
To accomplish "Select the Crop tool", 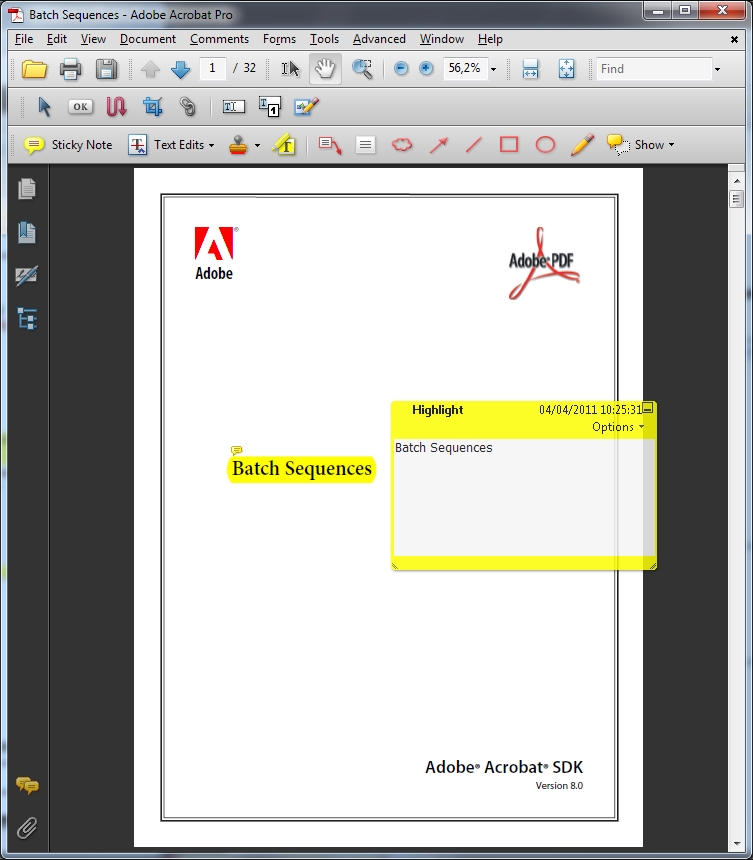I will (x=152, y=106).
